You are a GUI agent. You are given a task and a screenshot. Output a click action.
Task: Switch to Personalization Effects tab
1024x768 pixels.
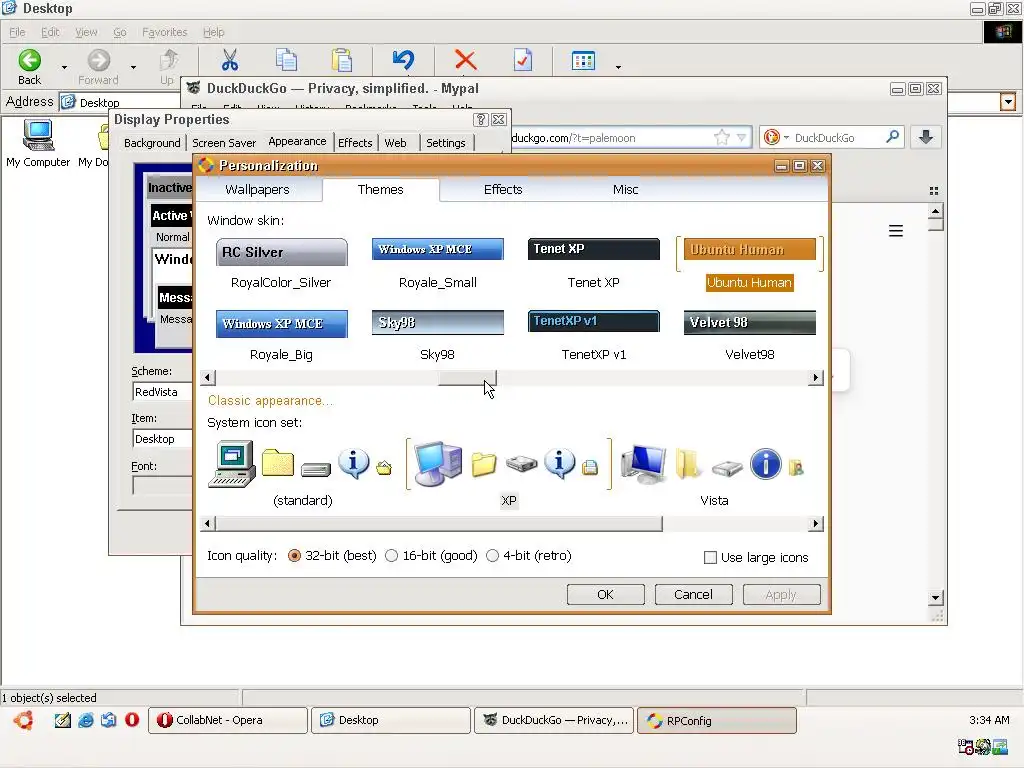[x=503, y=189]
